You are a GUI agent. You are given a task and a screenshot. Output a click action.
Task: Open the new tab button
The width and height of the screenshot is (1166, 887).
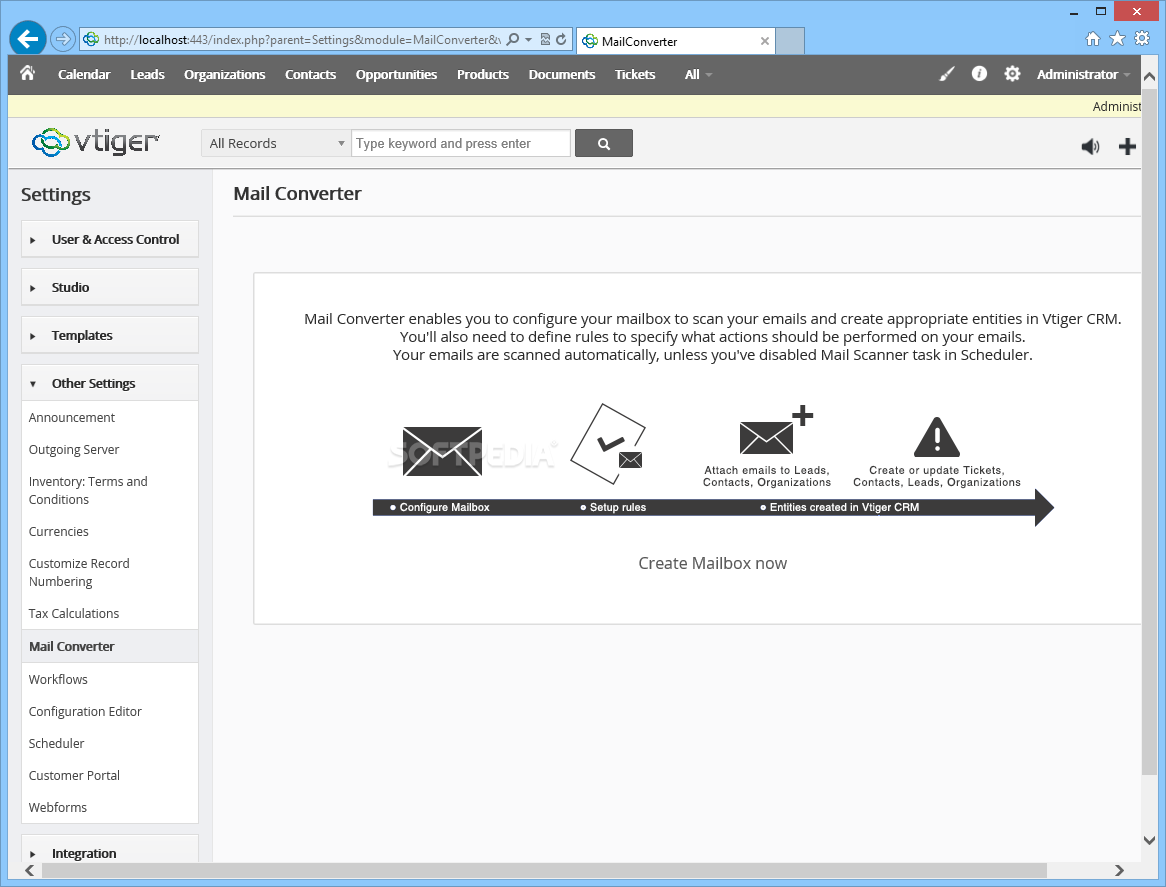pos(790,41)
